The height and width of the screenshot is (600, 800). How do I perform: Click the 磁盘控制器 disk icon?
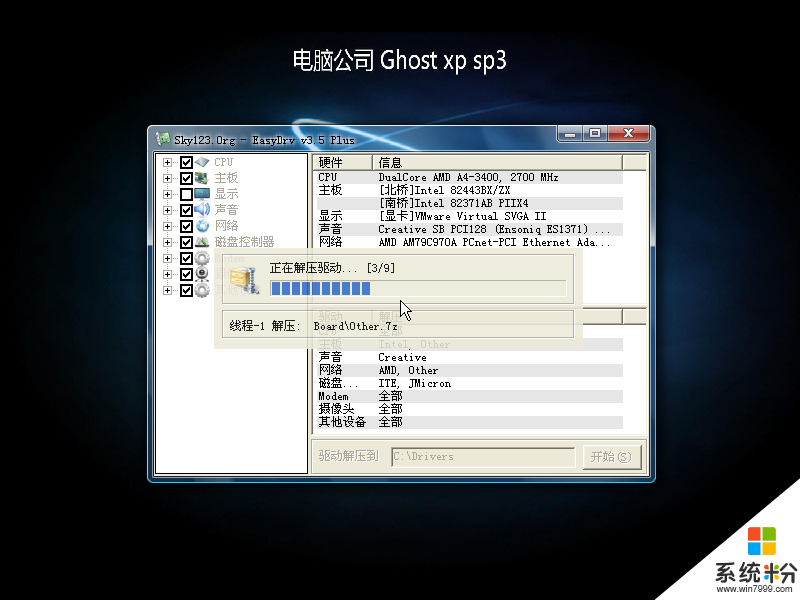(x=202, y=242)
